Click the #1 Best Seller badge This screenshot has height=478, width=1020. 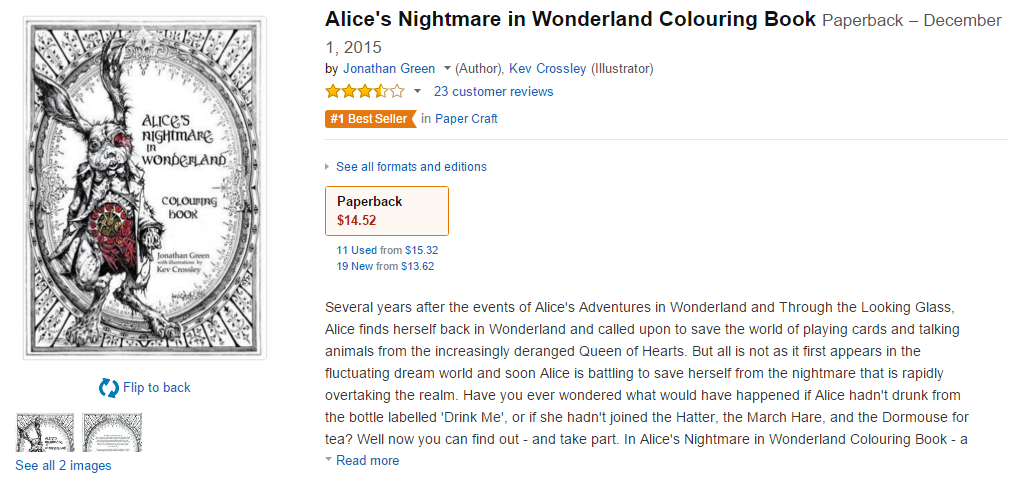pyautogui.click(x=370, y=119)
